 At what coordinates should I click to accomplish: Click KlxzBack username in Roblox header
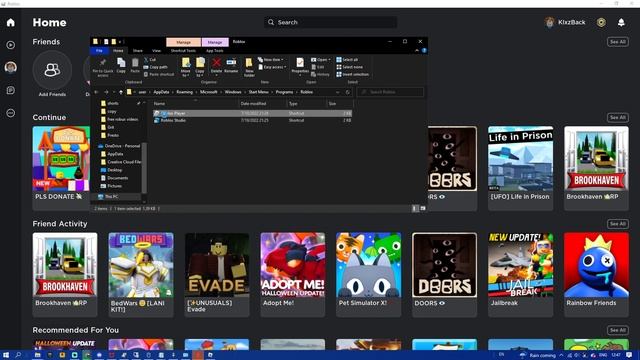click(571, 22)
